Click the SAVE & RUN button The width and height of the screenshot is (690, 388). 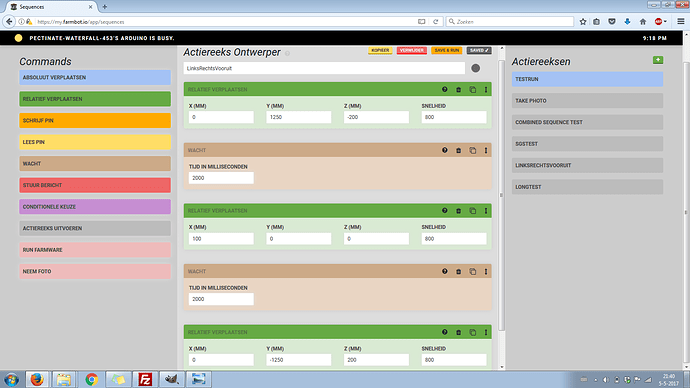447,51
